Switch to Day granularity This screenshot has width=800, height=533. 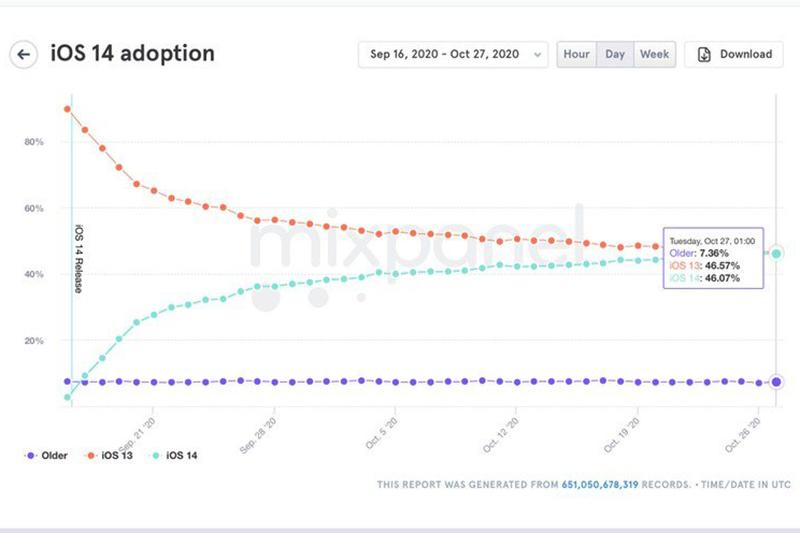(x=614, y=54)
